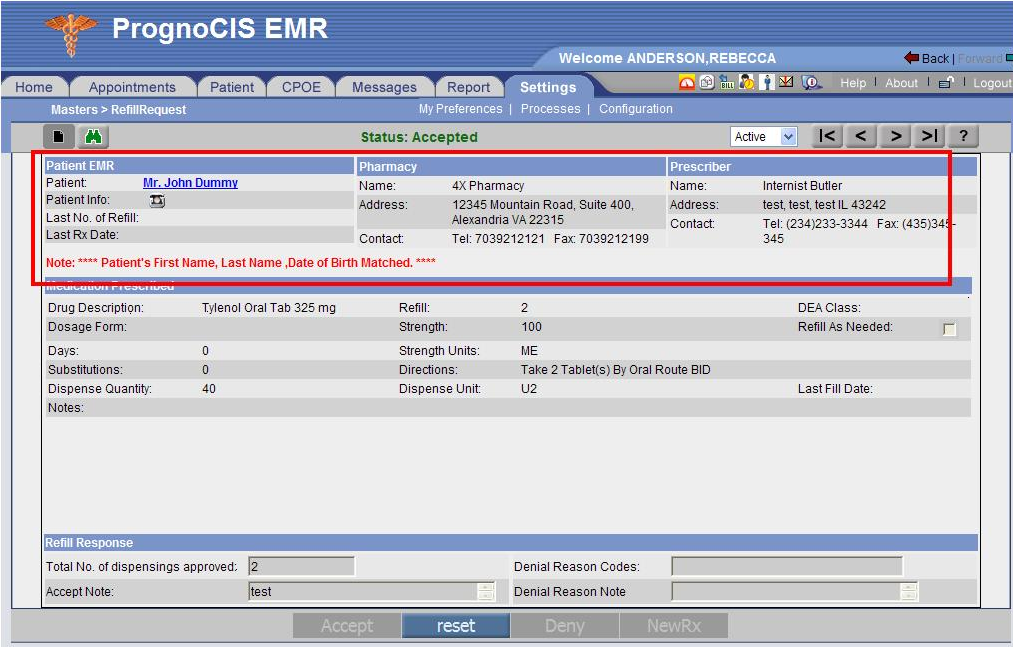Viewport: 1013px width, 647px height.
Task: Open the patient info phone icon
Action: 157,201
